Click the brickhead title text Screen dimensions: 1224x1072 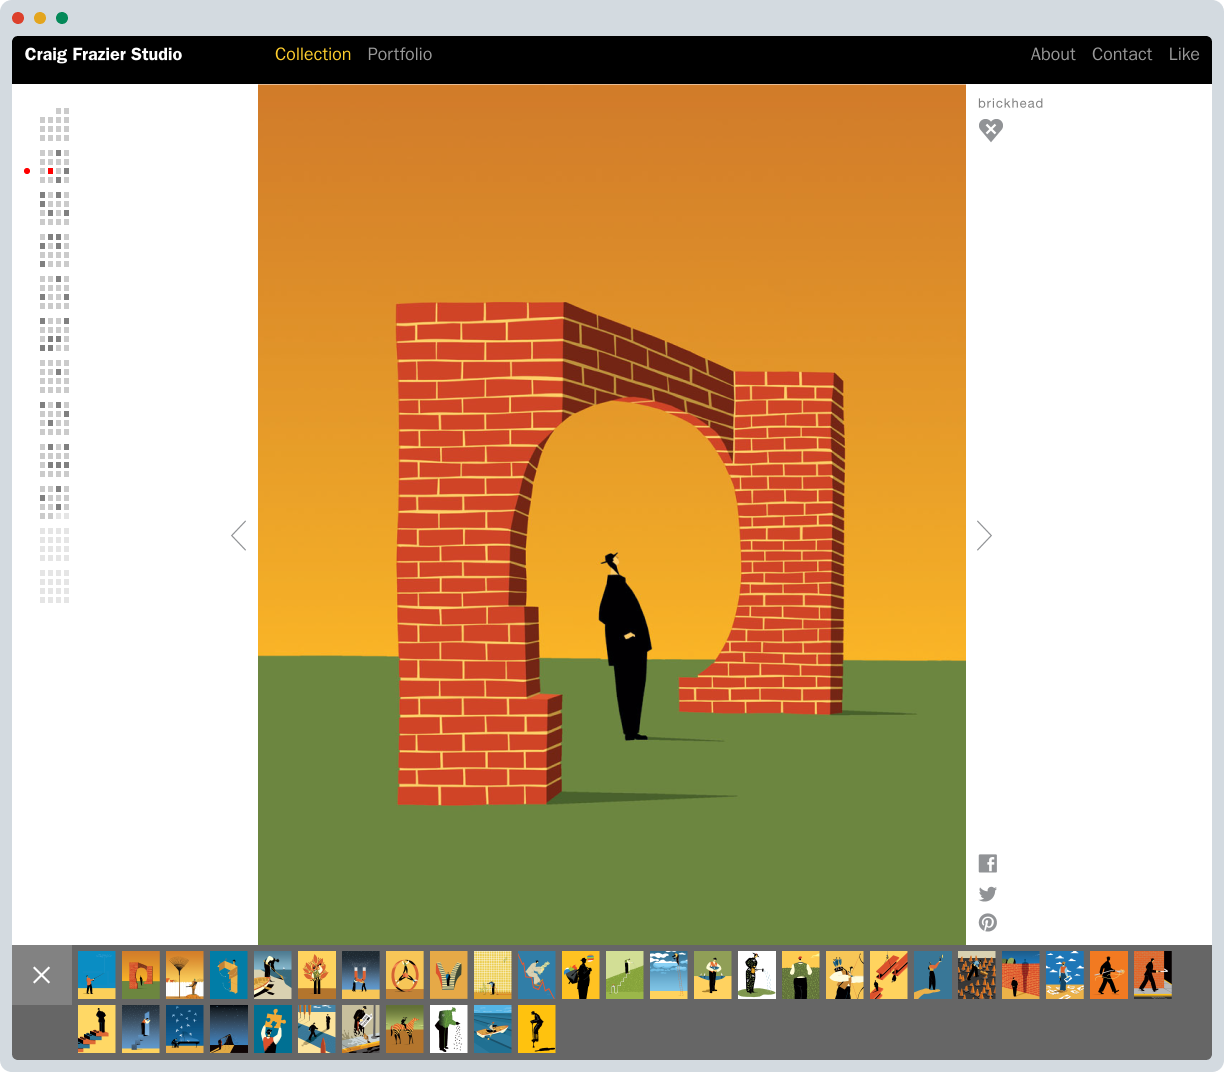click(1010, 103)
